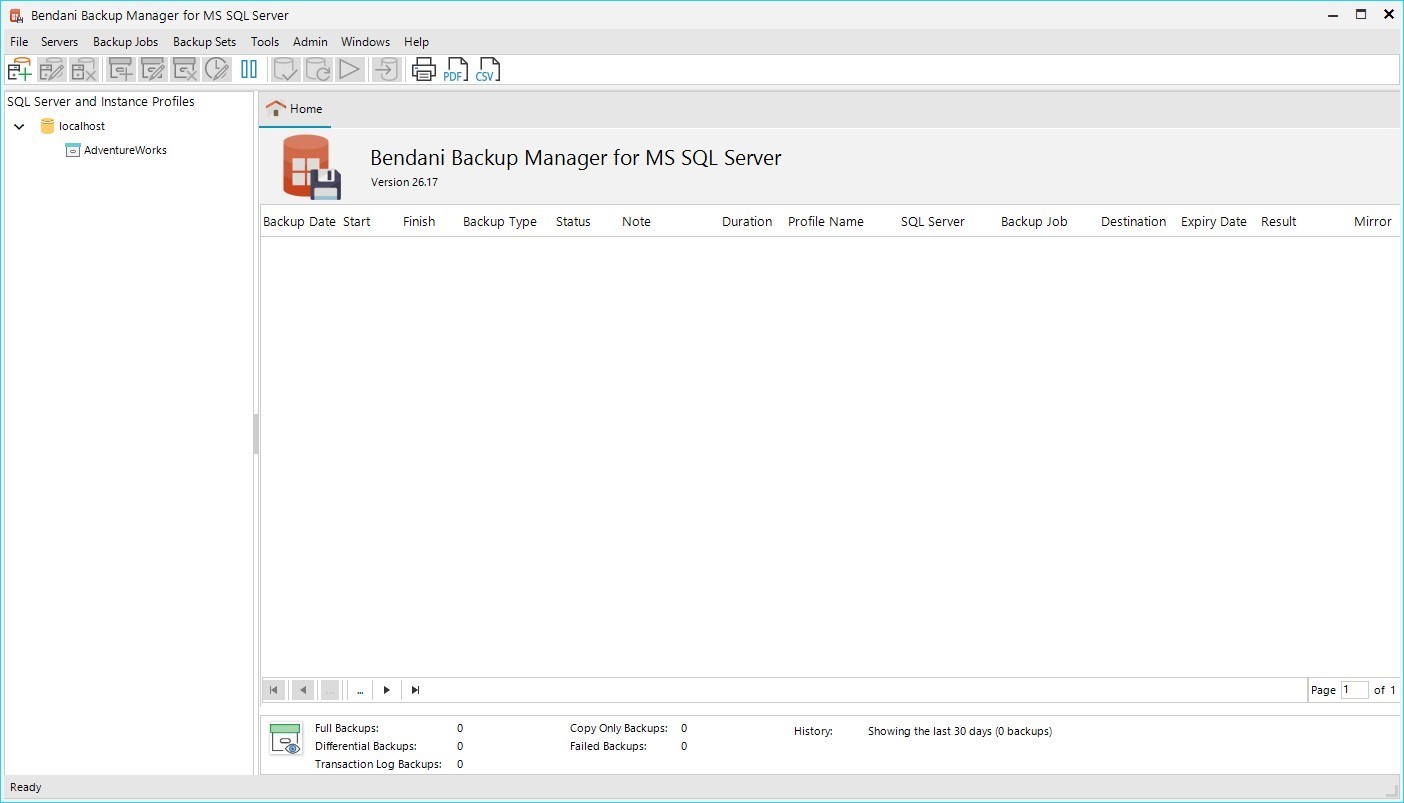Go to the first page of history
The image size is (1404, 803).
point(273,690)
